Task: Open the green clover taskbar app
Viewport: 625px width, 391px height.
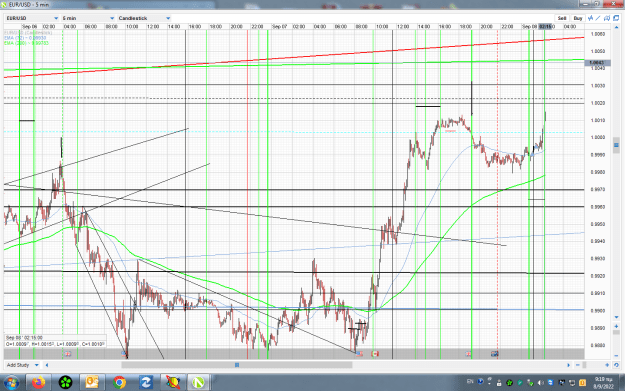Action: [65, 383]
